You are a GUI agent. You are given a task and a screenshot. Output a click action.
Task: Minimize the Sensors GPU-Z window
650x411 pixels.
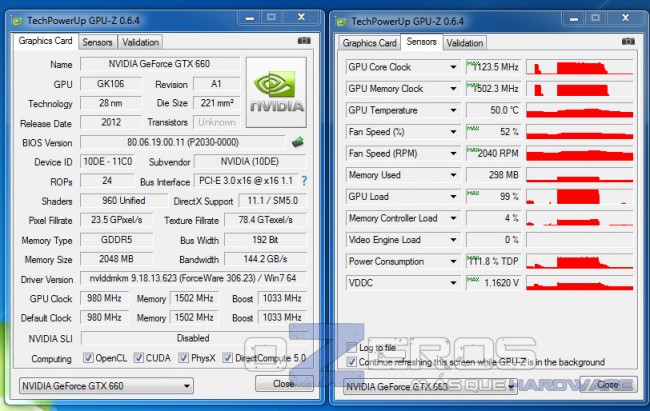[574, 18]
